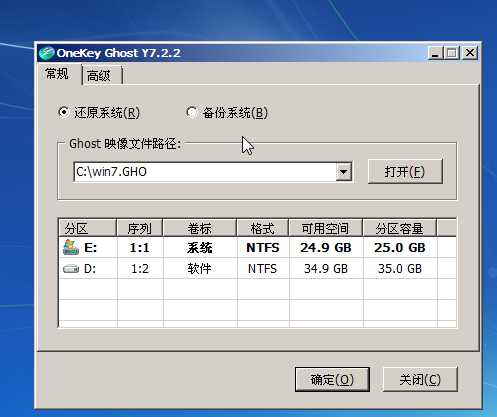The width and height of the screenshot is (497, 417).
Task: Click the 35.0 GB capacity value
Action: click(400, 269)
